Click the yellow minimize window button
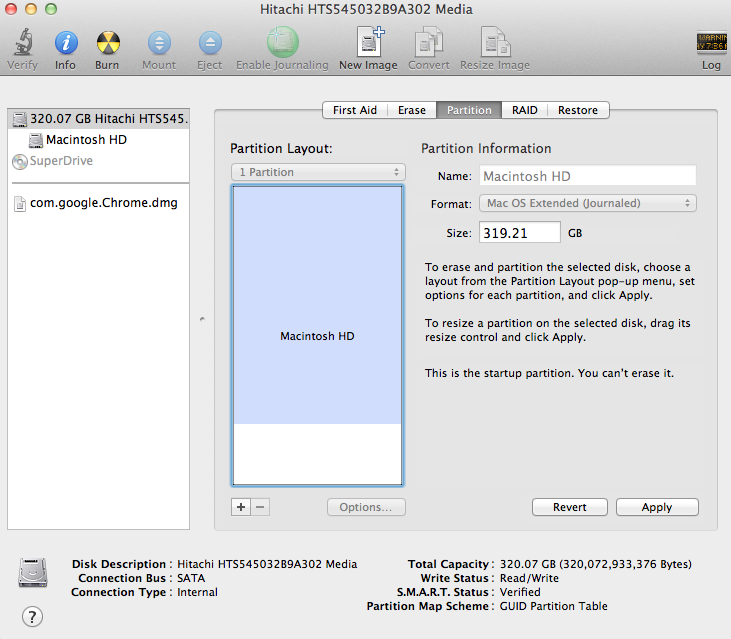731x639 pixels. 31,9
